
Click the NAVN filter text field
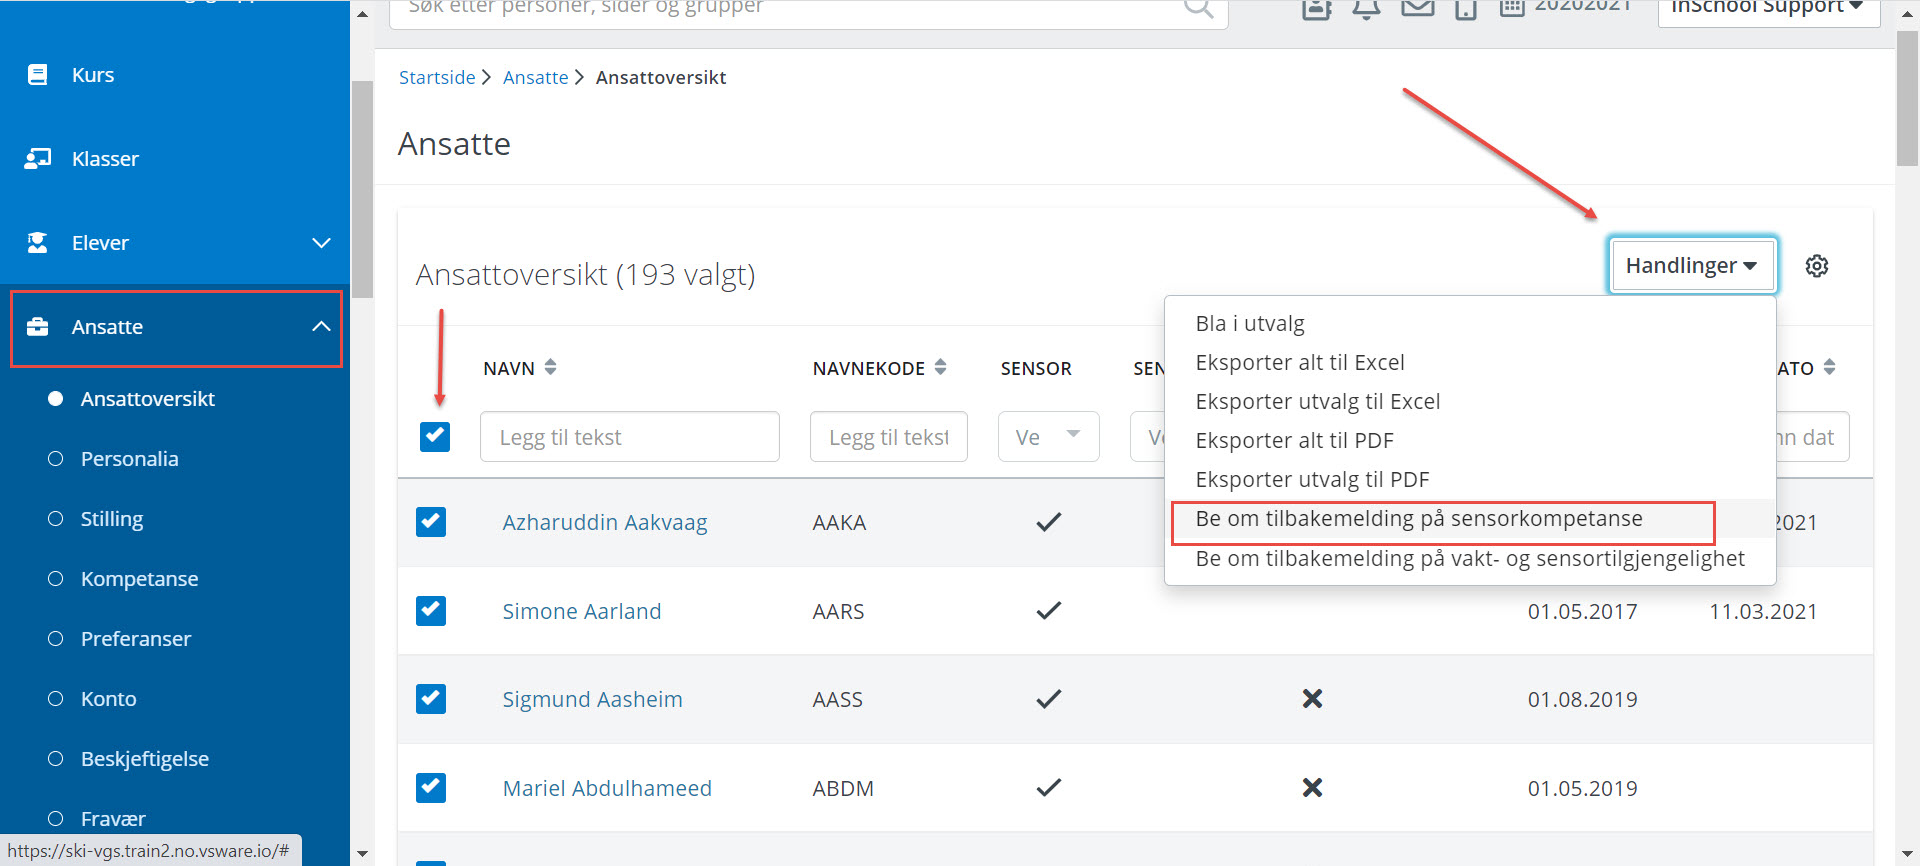tap(630, 436)
